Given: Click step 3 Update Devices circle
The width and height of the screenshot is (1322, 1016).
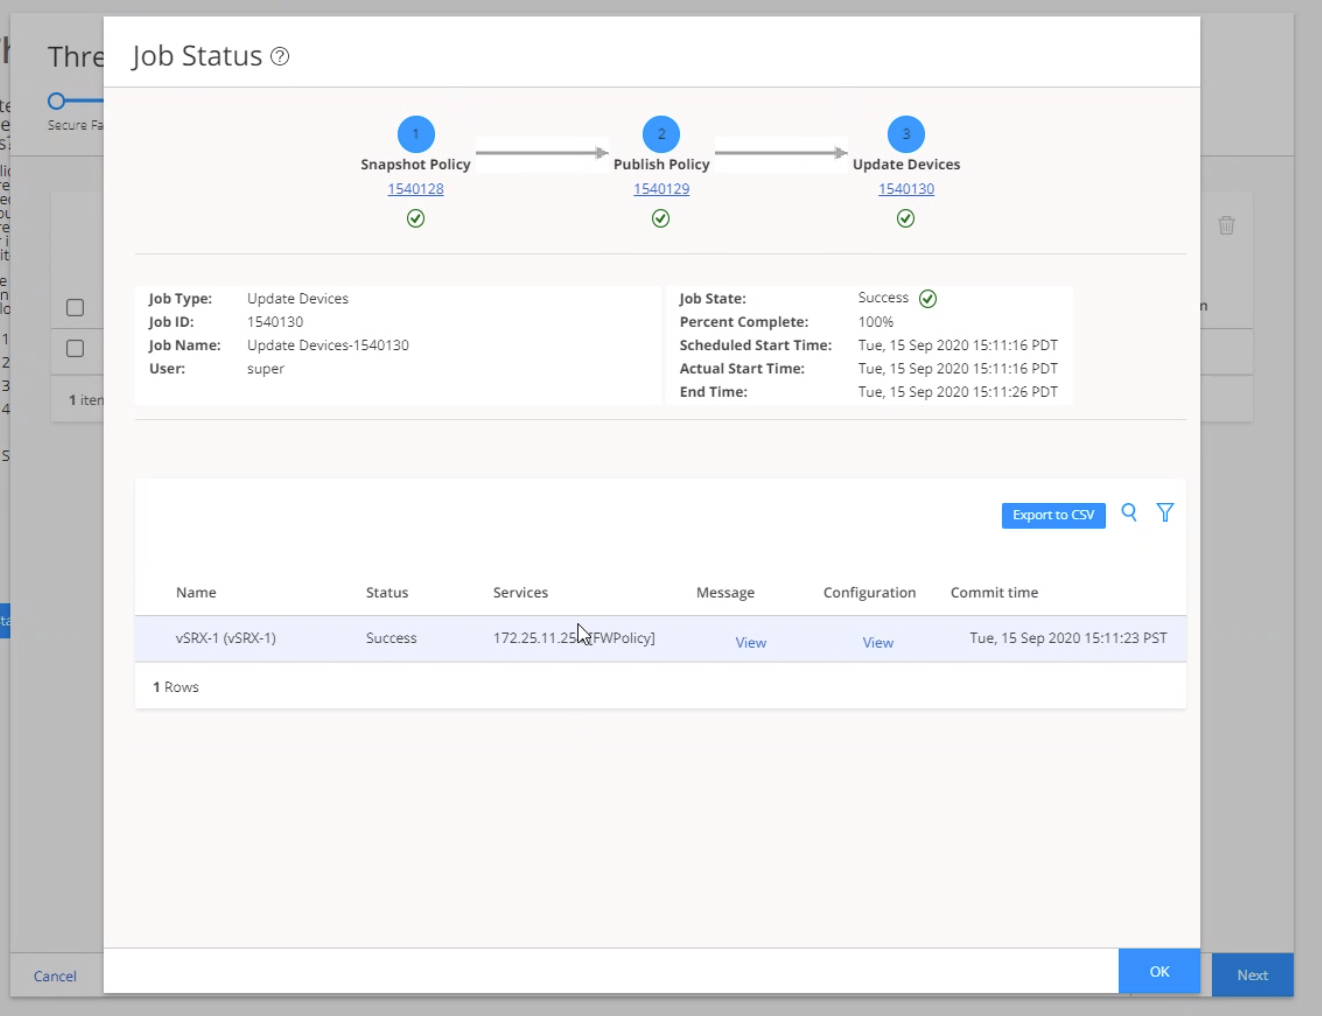Looking at the screenshot, I should [906, 134].
